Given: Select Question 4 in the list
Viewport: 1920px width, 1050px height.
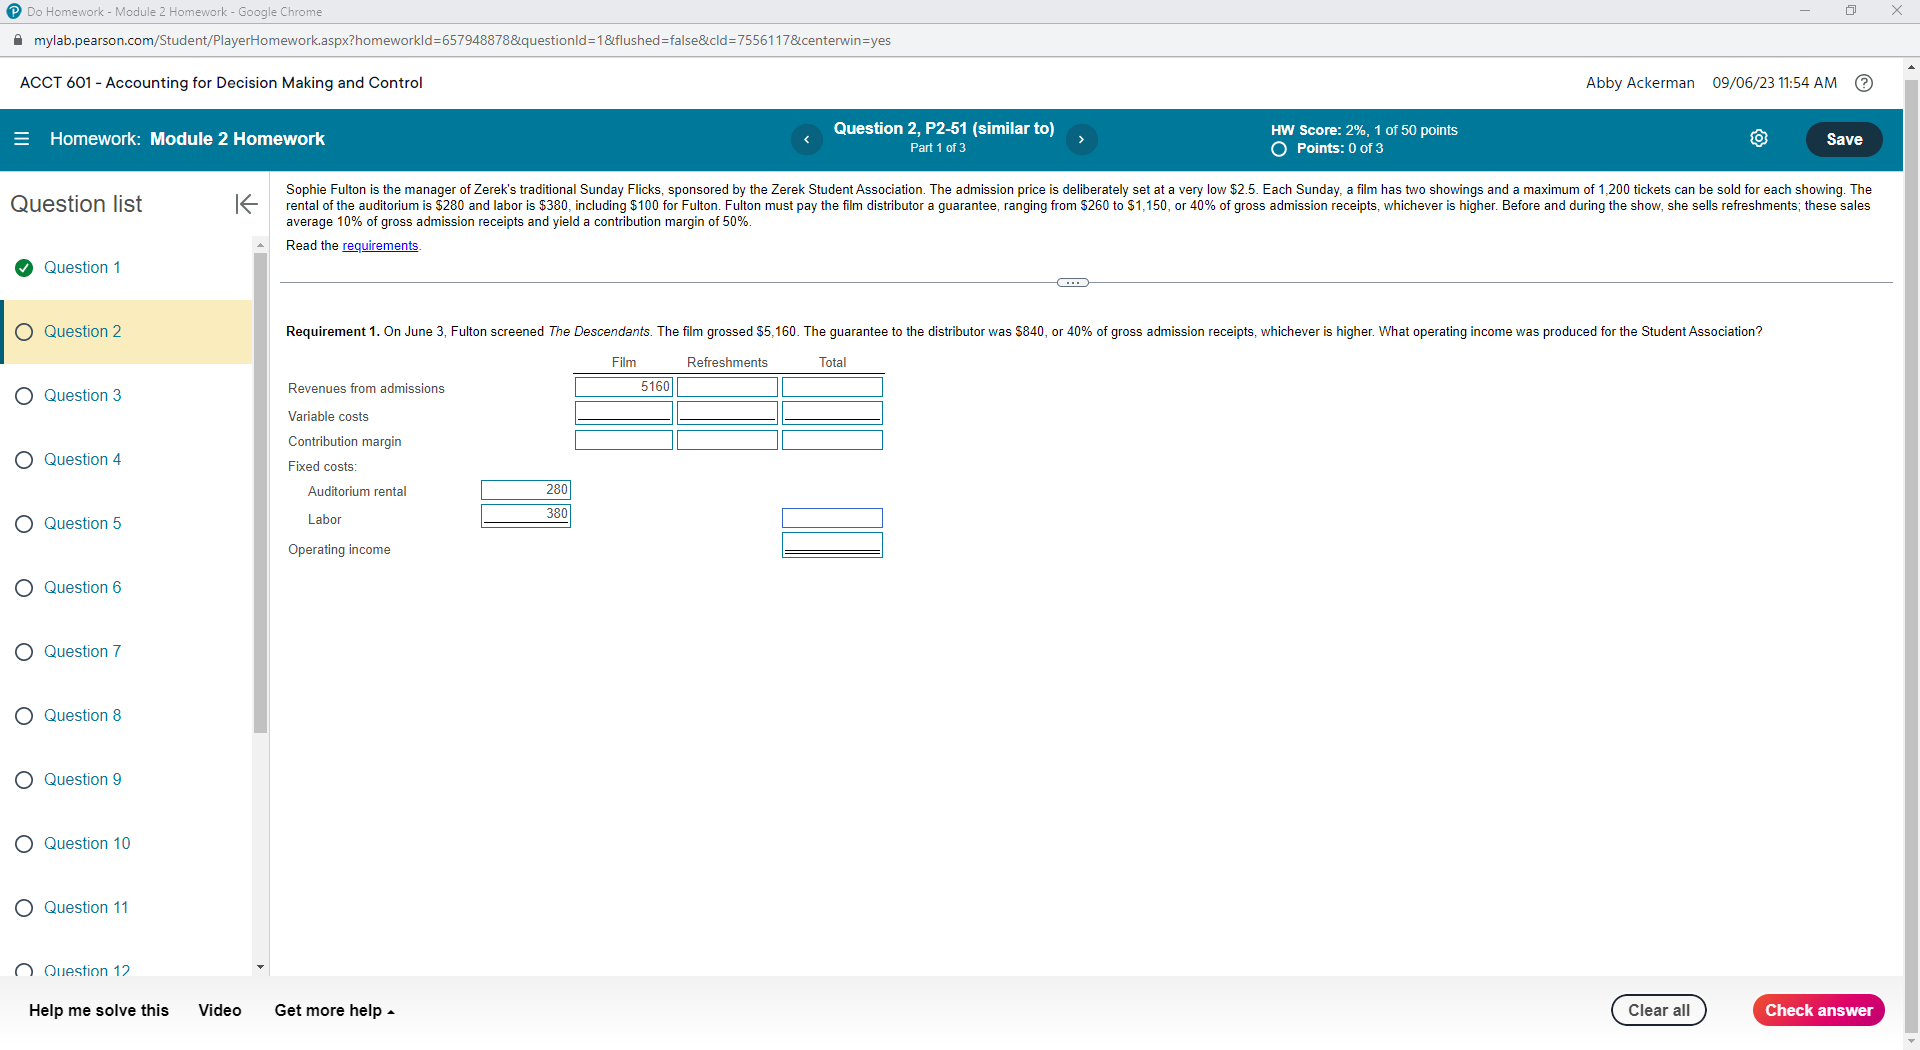Looking at the screenshot, I should point(82,460).
